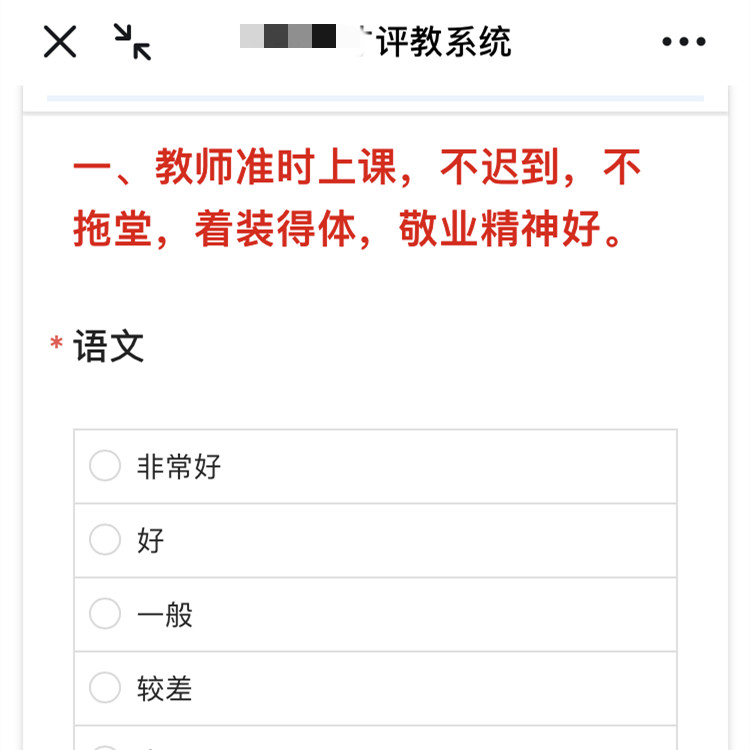The image size is (750, 750).
Task: Tap the 一般 option label text
Action: [165, 615]
